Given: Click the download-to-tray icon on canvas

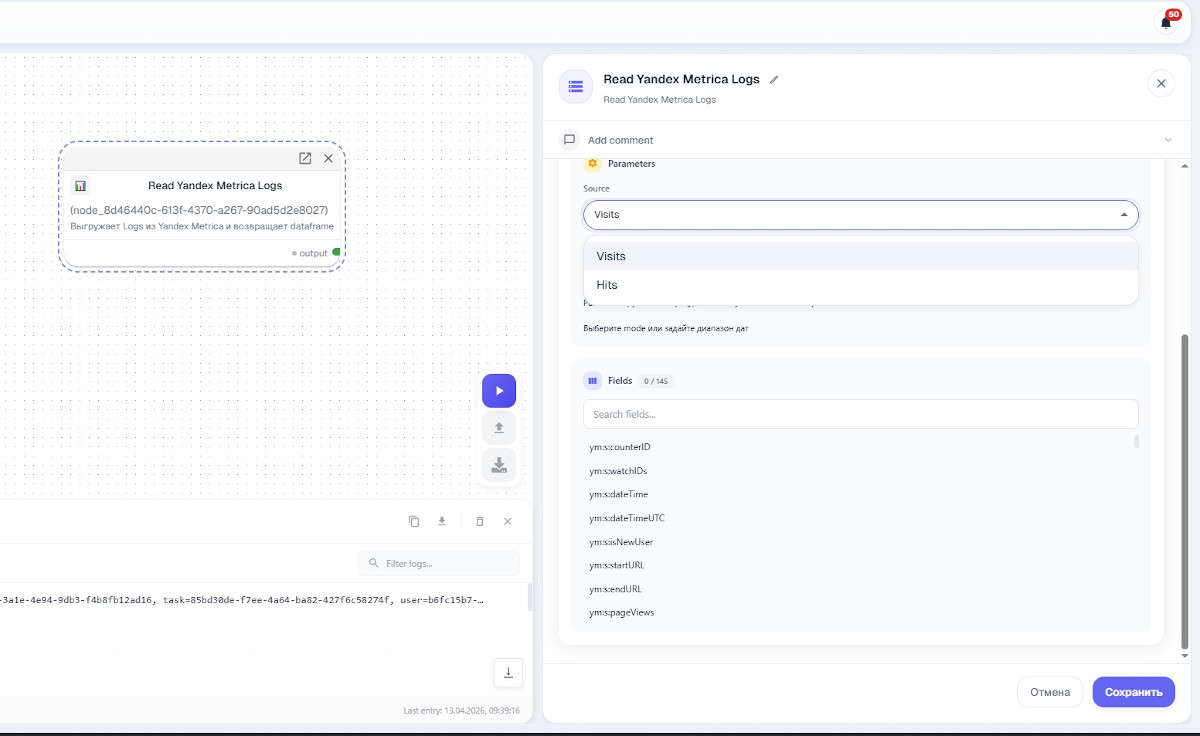Looking at the screenshot, I should [x=499, y=465].
